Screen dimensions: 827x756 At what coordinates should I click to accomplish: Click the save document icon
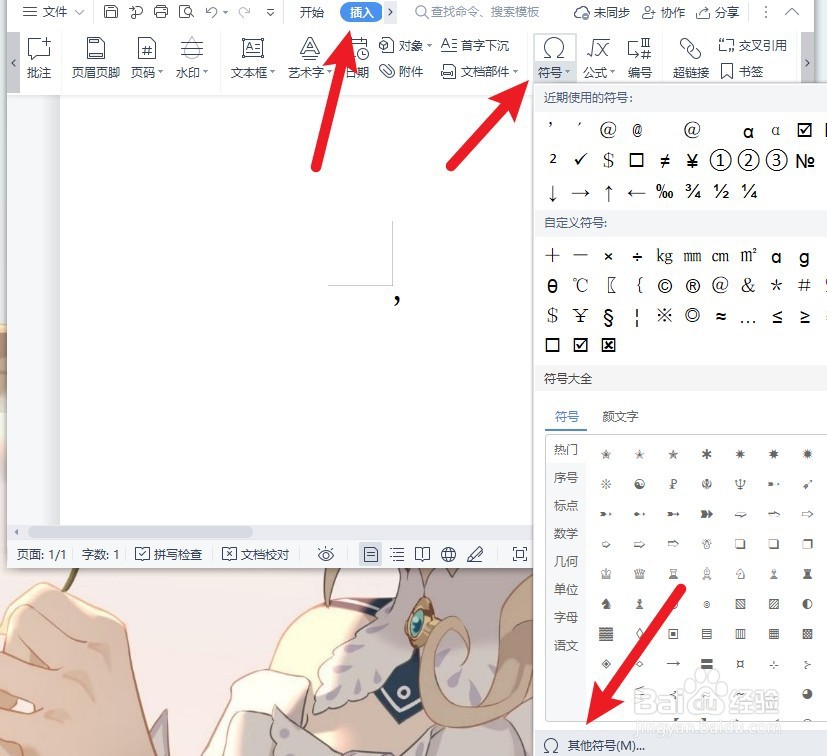(x=111, y=12)
